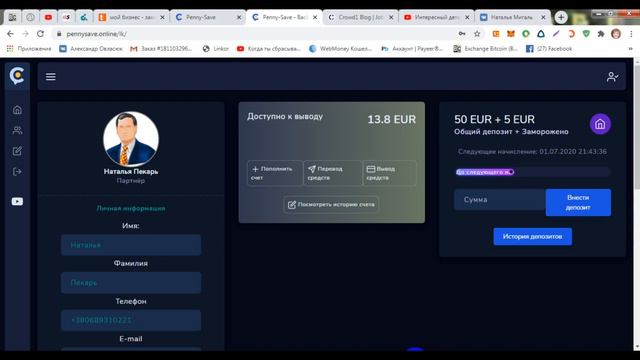Click 'Внести депозит' button
Viewport: 640px width, 360px height.
coord(578,202)
